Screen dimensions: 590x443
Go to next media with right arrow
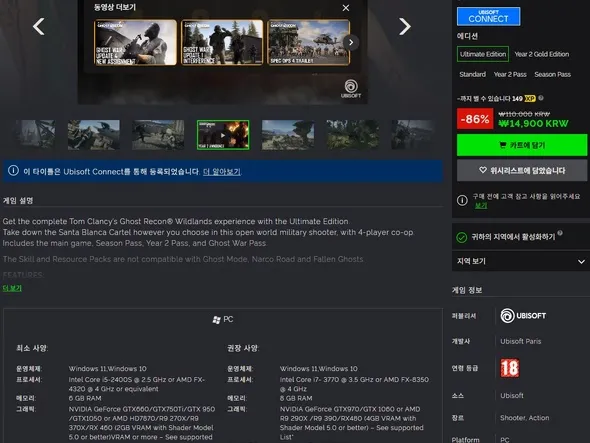(x=404, y=27)
